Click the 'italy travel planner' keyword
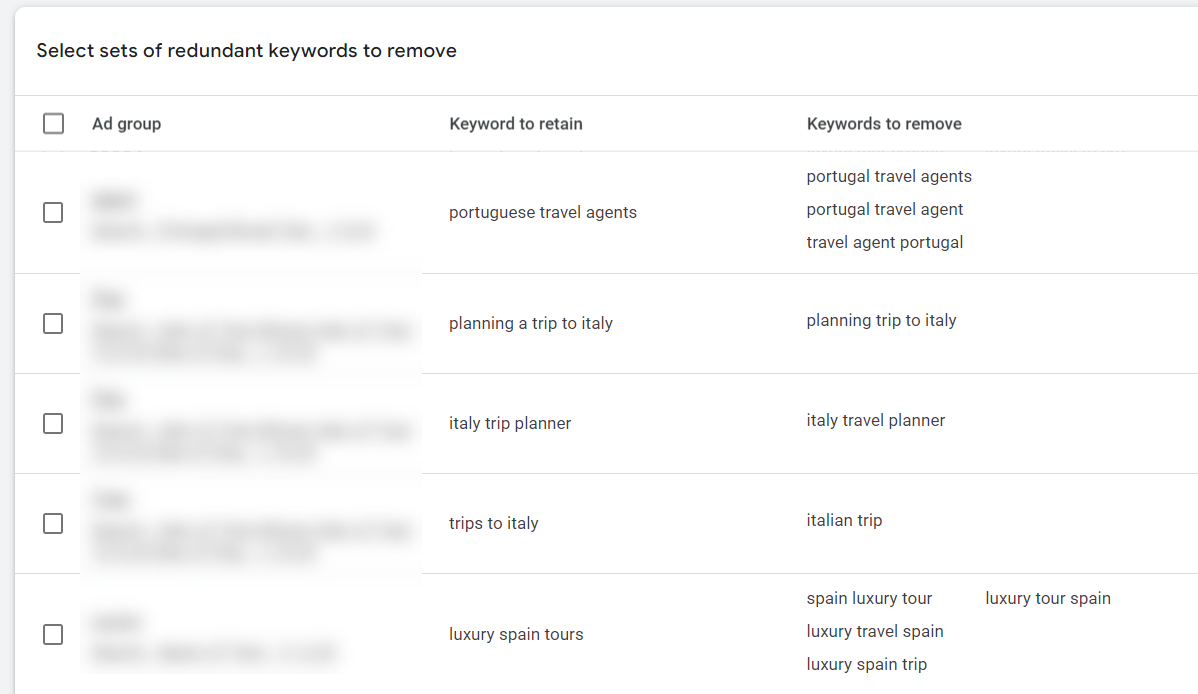Image resolution: width=1198 pixels, height=694 pixels. (876, 421)
